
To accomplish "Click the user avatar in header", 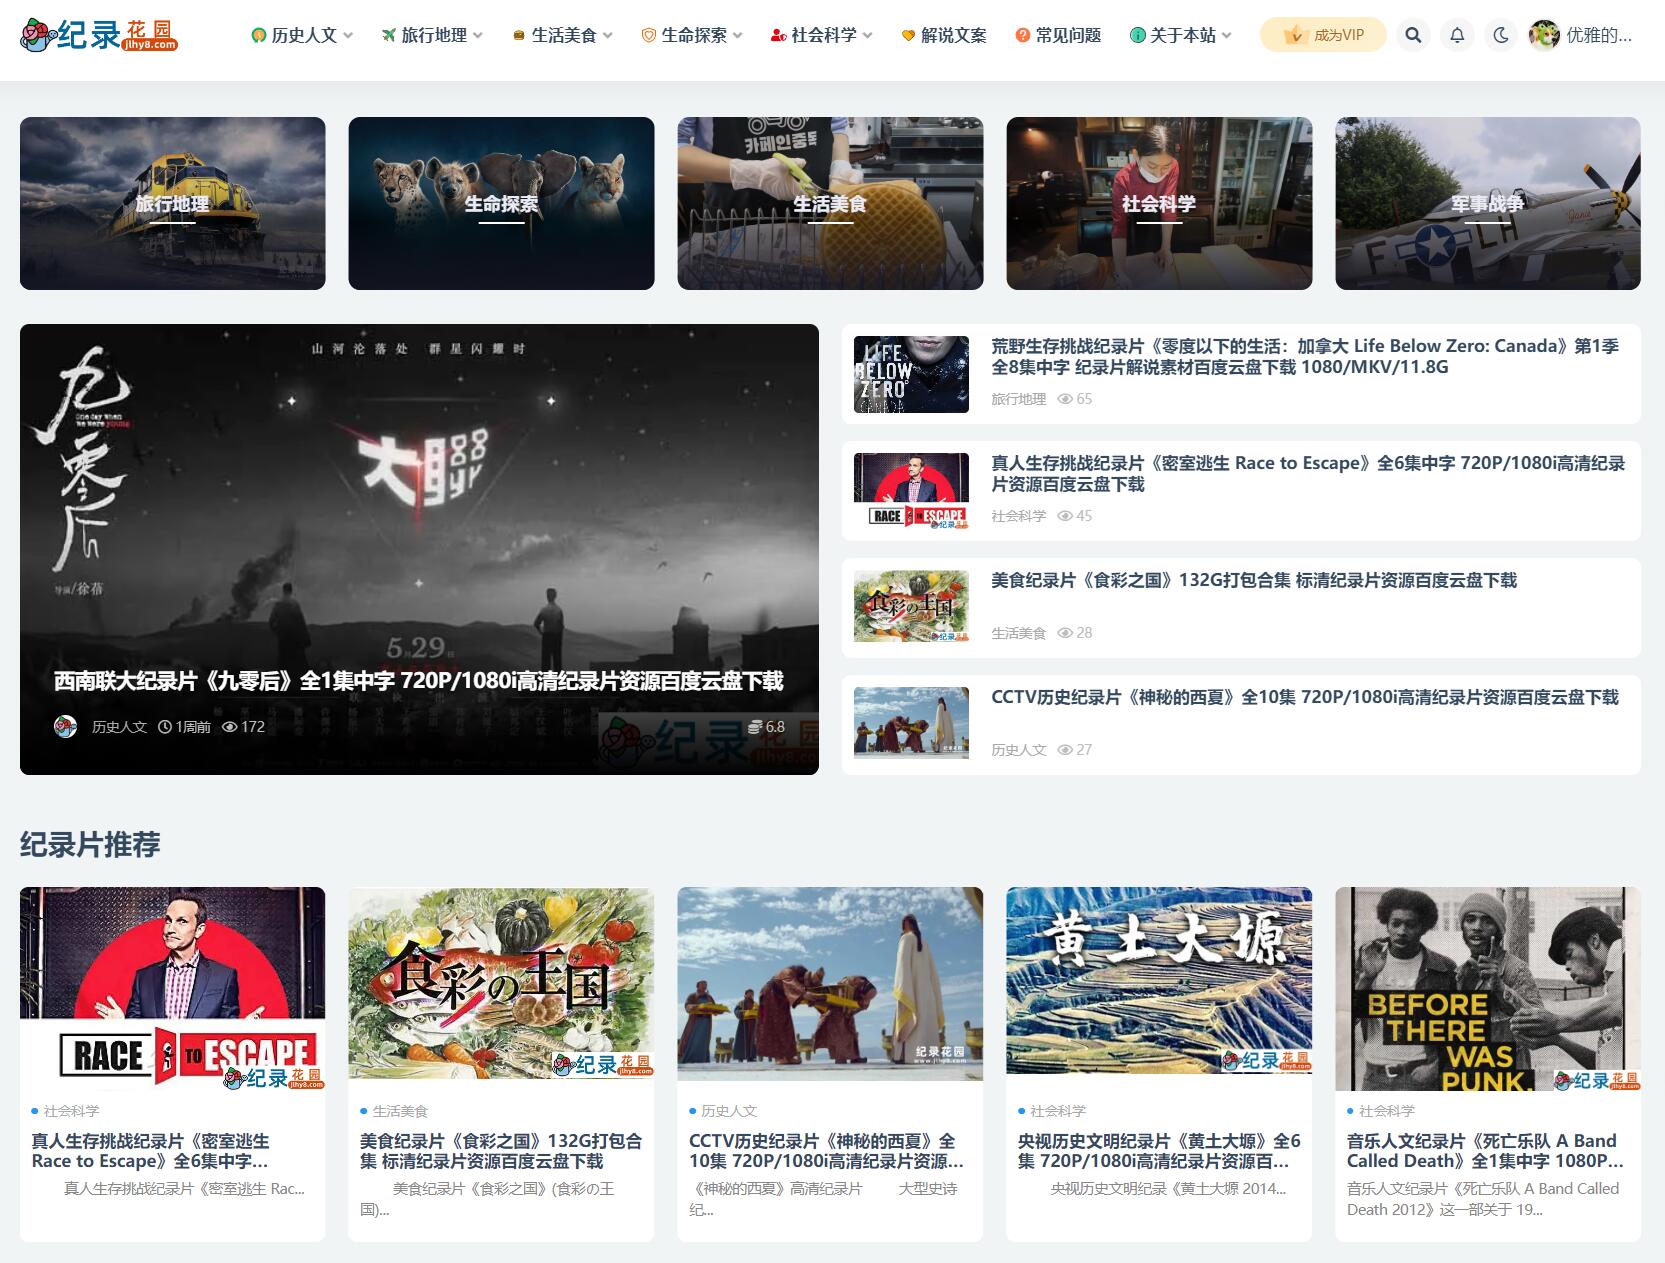I will (1544, 35).
